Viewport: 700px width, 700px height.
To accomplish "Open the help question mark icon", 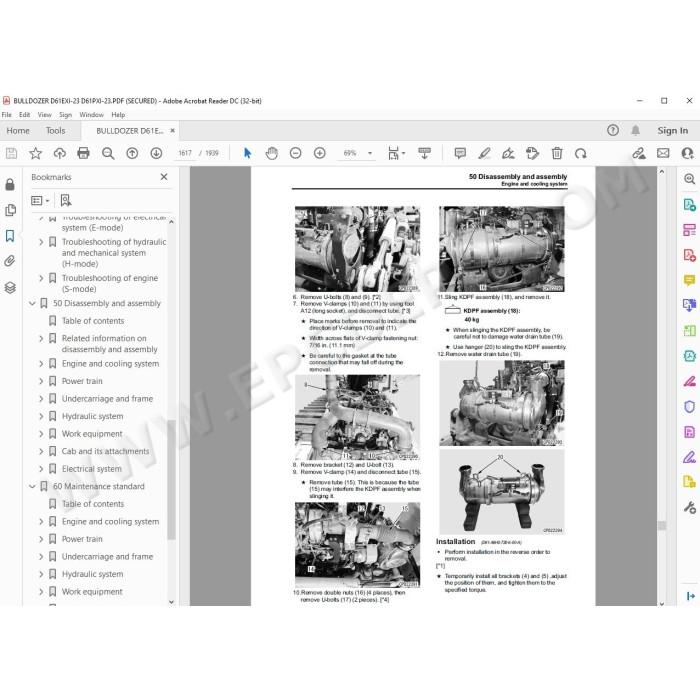I will [613, 130].
